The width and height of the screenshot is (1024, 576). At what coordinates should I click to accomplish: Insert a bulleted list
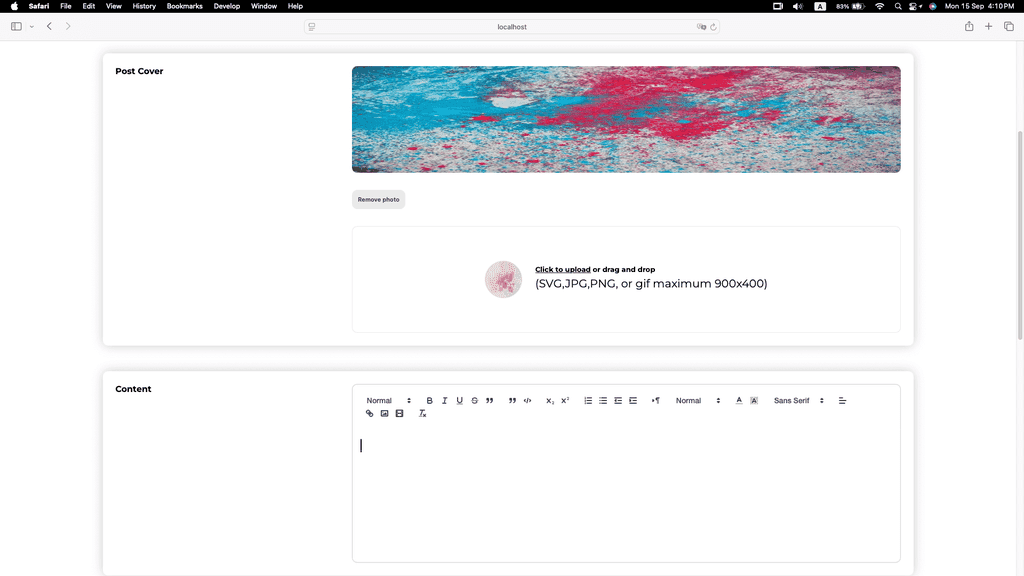click(603, 400)
